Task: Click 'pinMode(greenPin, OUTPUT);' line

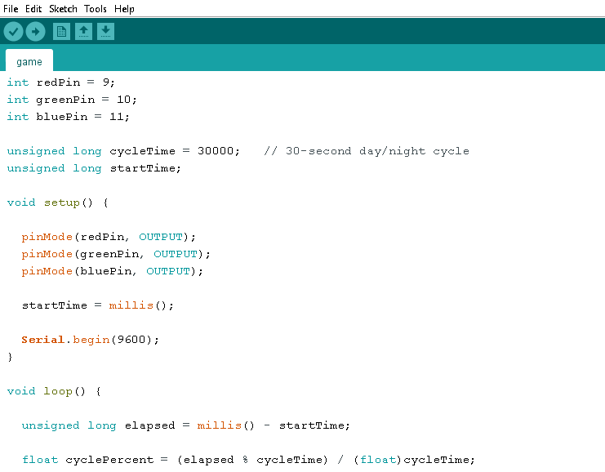Action: [116, 254]
